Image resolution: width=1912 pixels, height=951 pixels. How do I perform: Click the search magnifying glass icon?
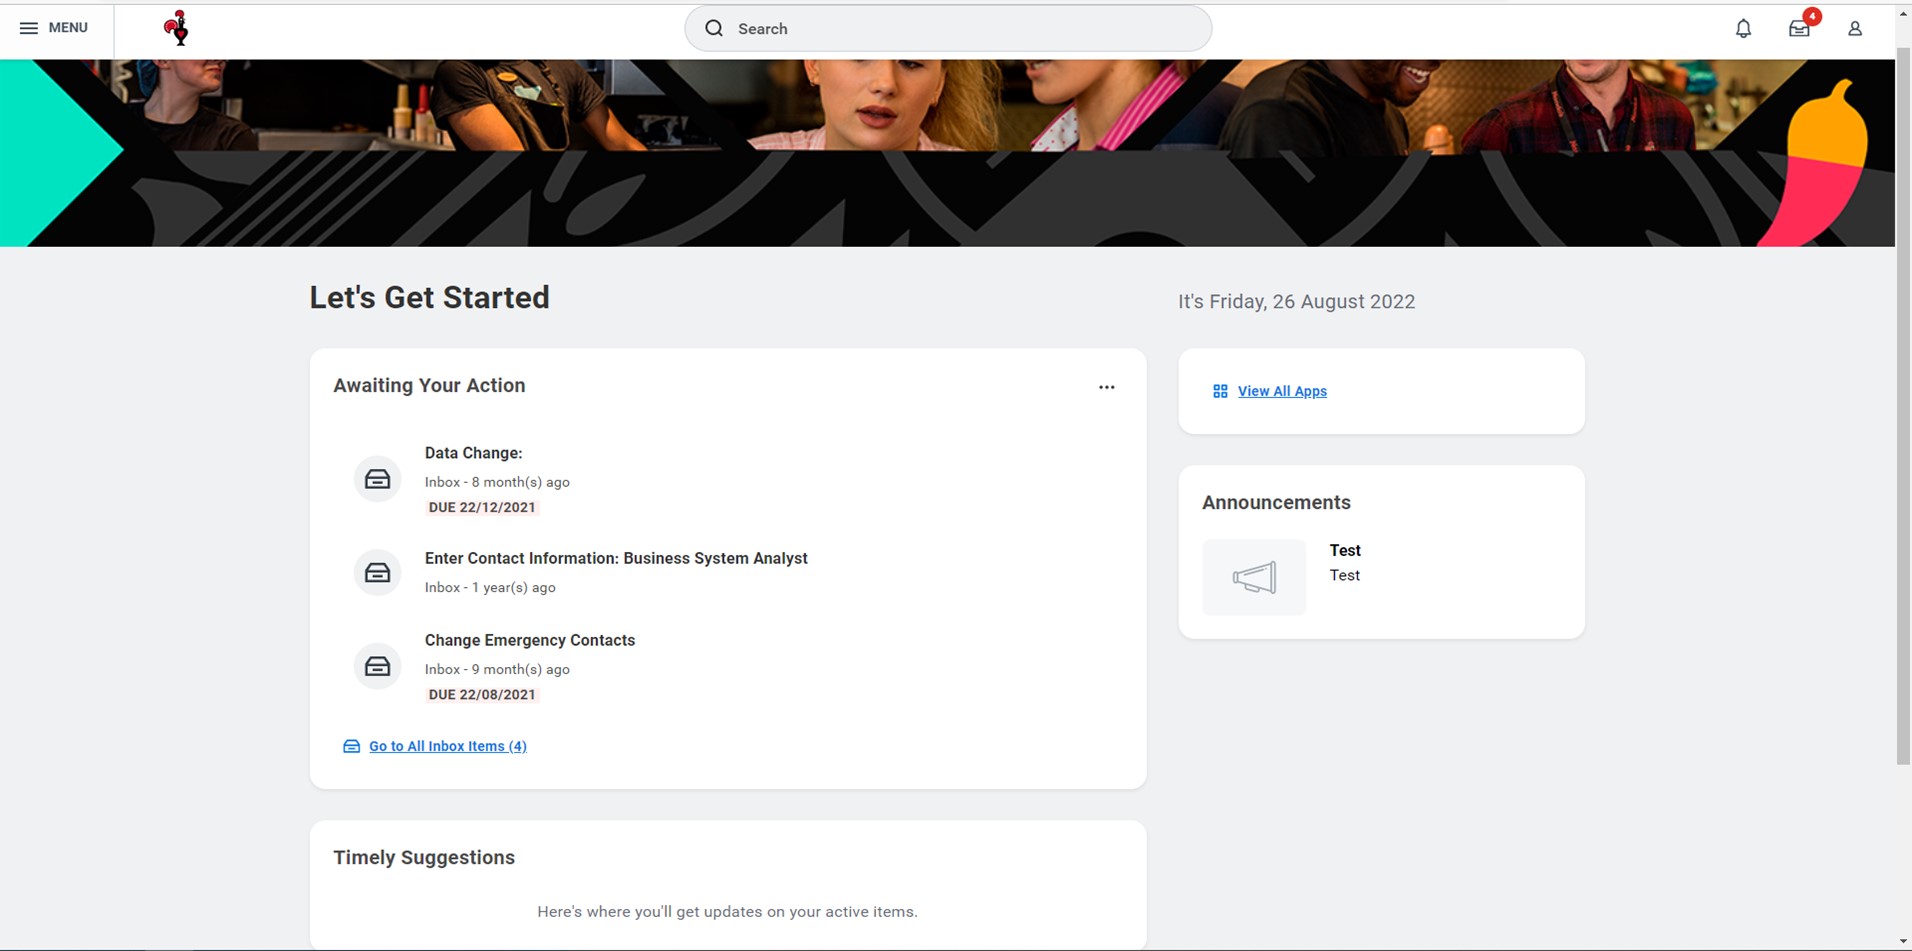click(714, 28)
